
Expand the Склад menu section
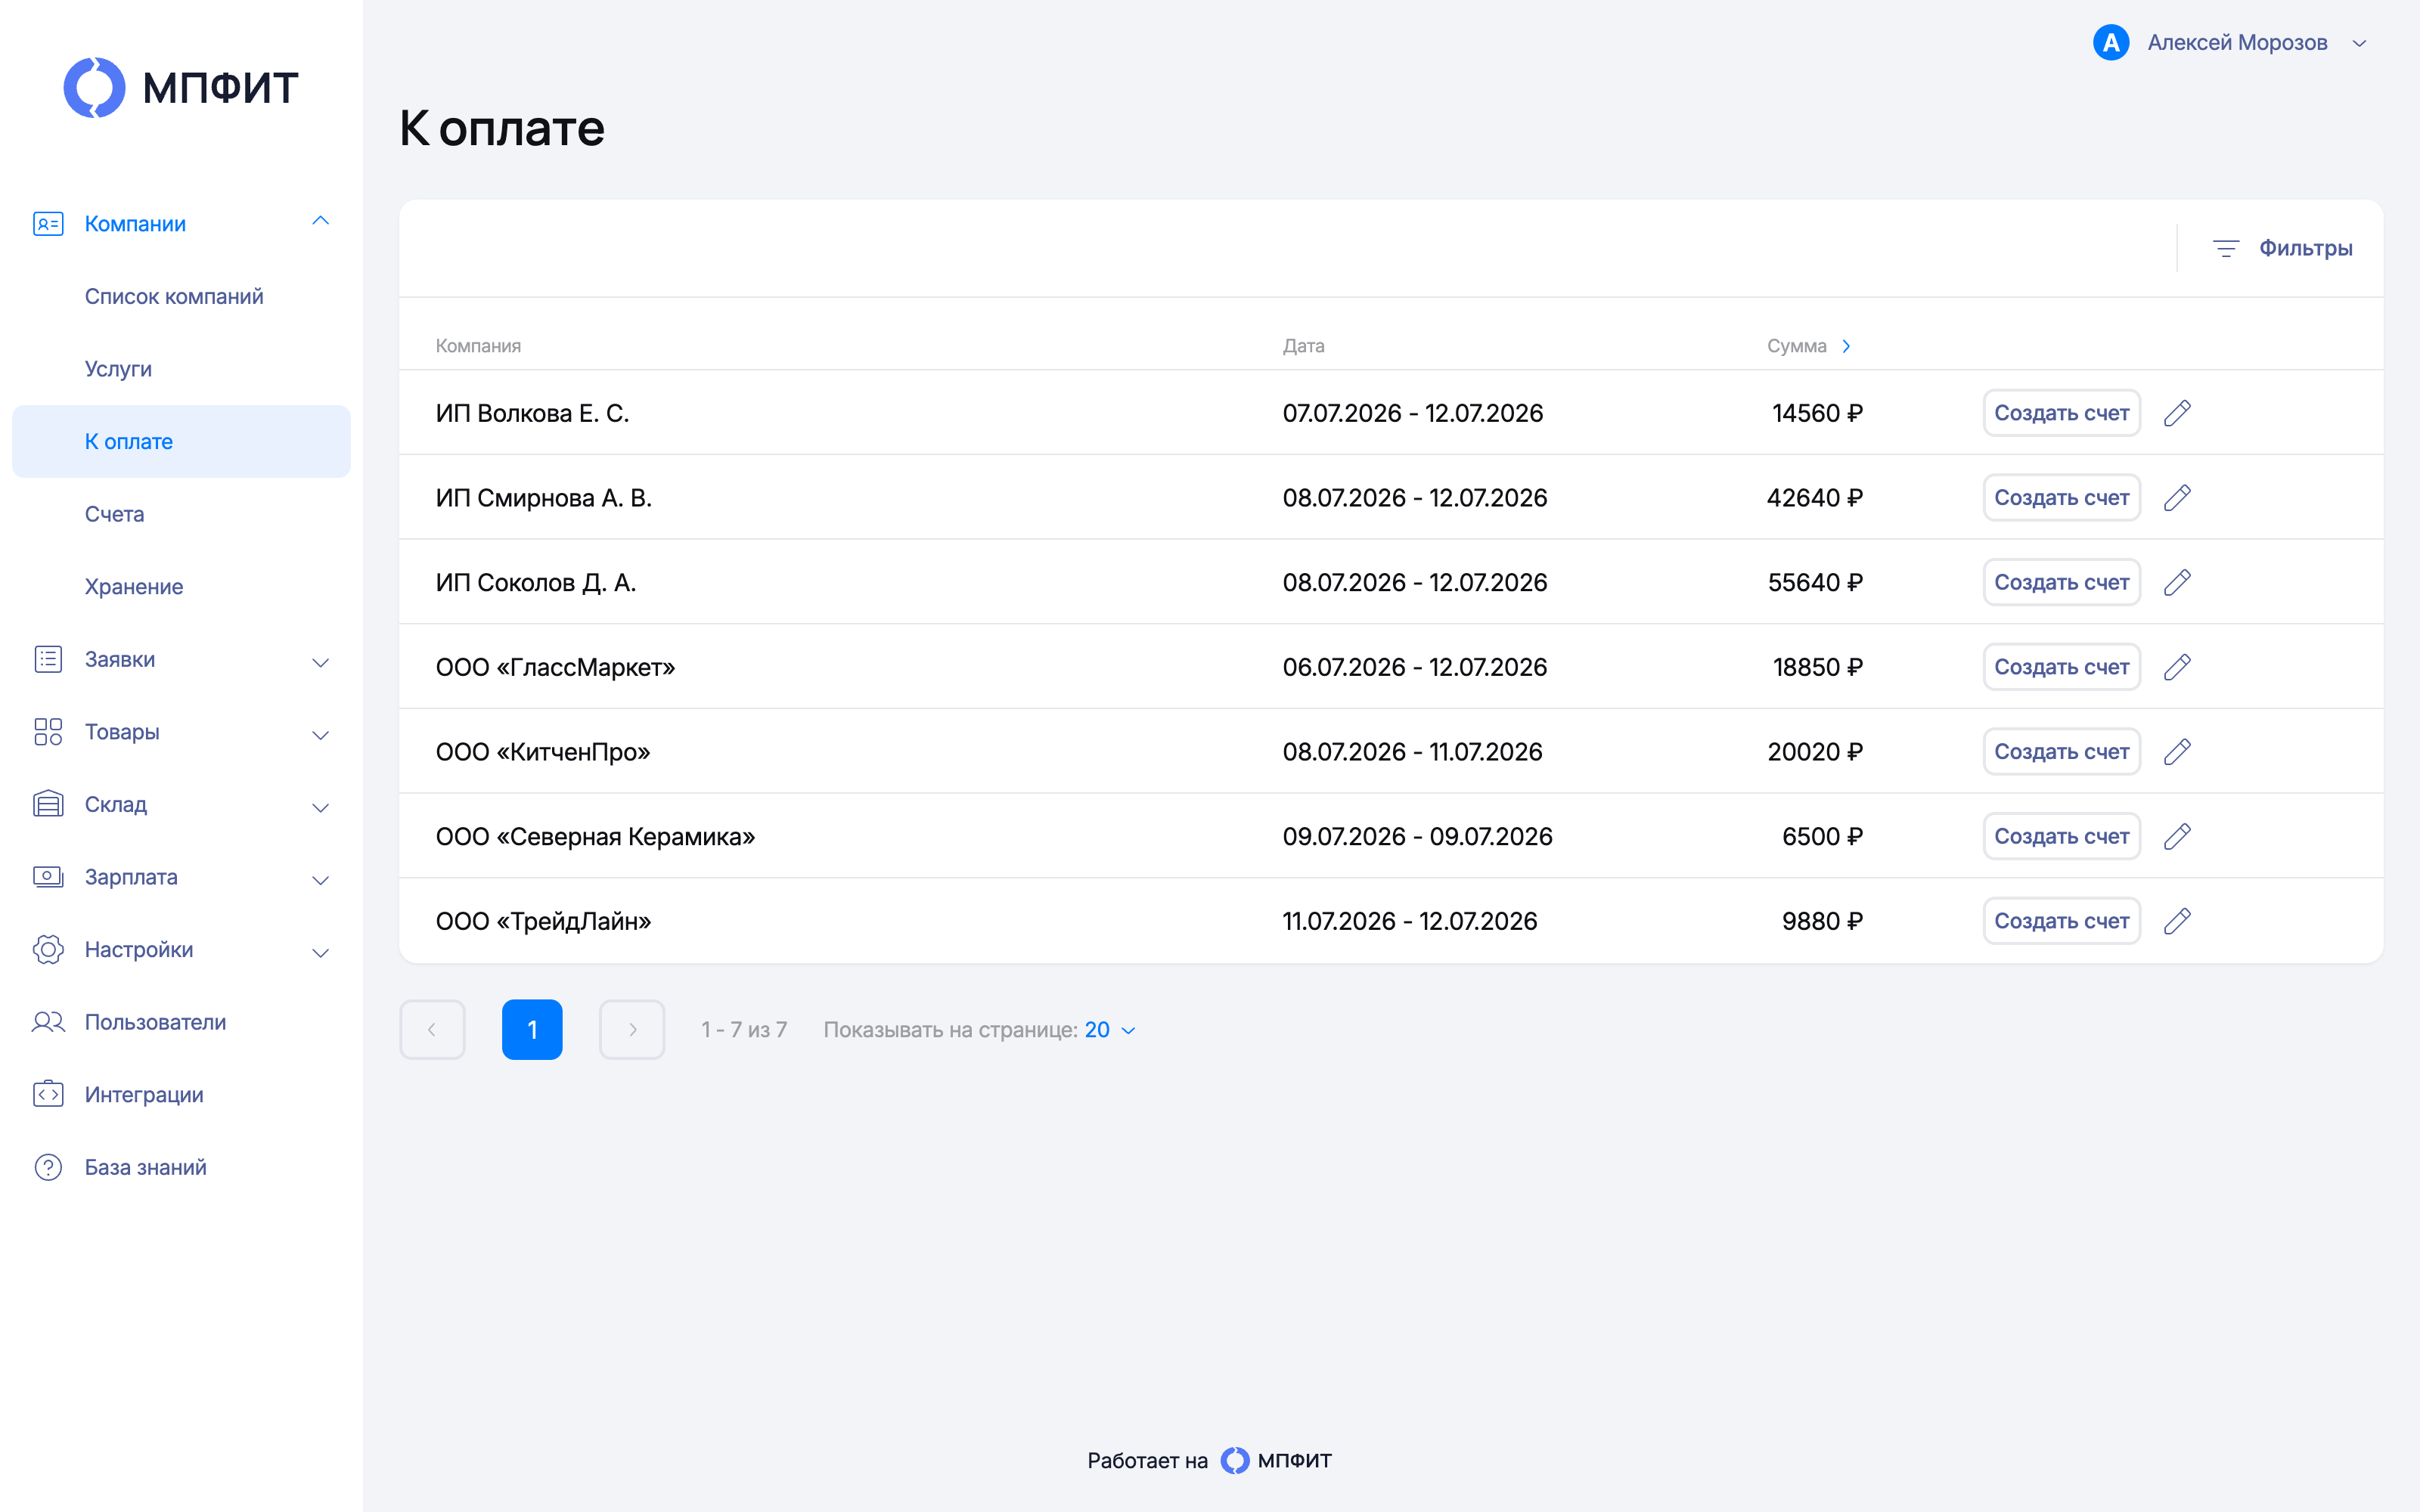(320, 807)
